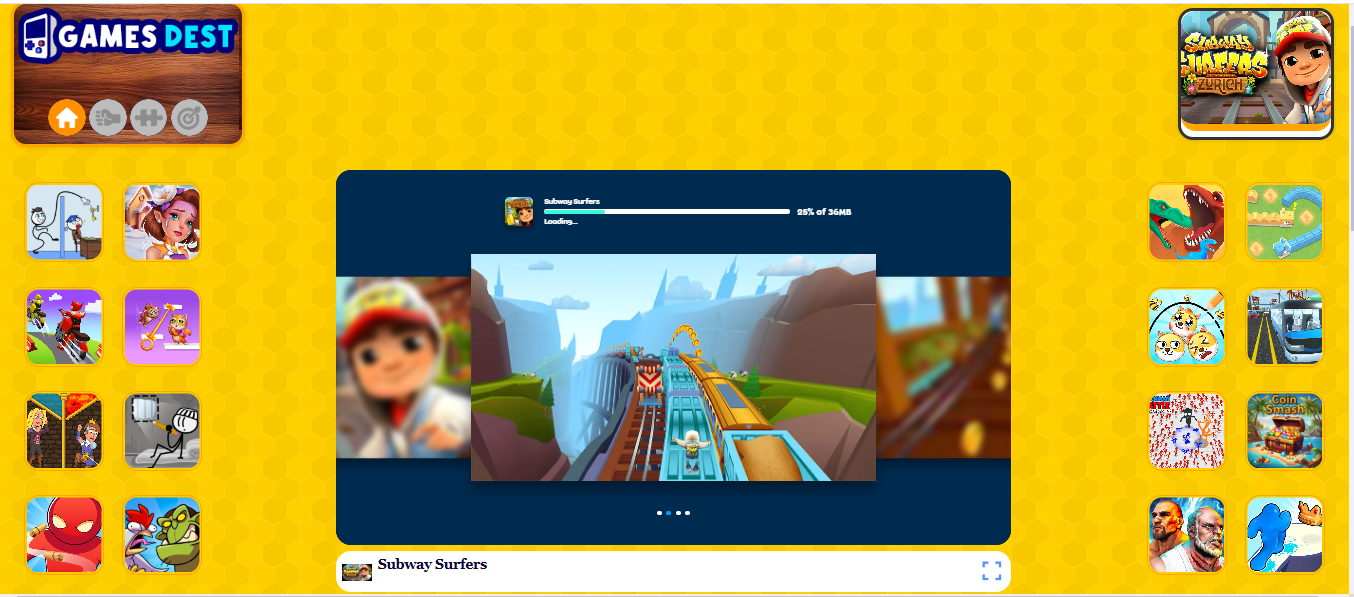Enter fullscreen mode for Subway Surfers
Image resolution: width=1354 pixels, height=597 pixels.
[x=991, y=571]
